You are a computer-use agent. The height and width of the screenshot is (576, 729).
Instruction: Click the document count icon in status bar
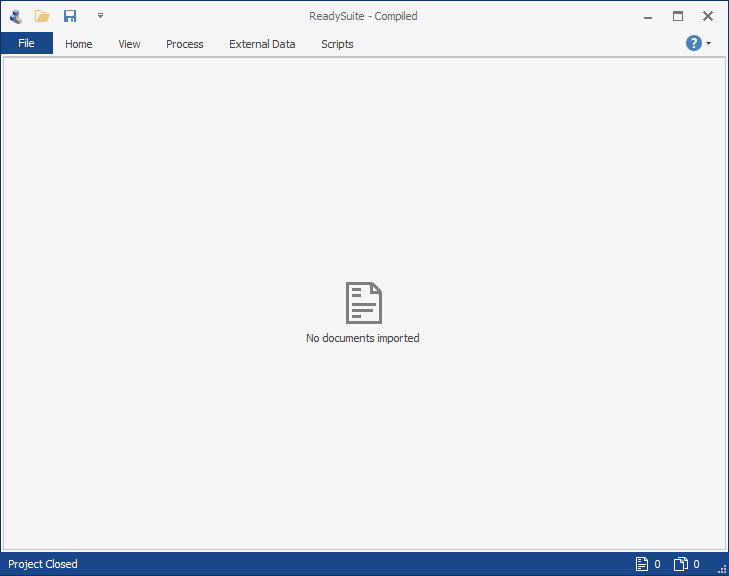pyautogui.click(x=642, y=564)
